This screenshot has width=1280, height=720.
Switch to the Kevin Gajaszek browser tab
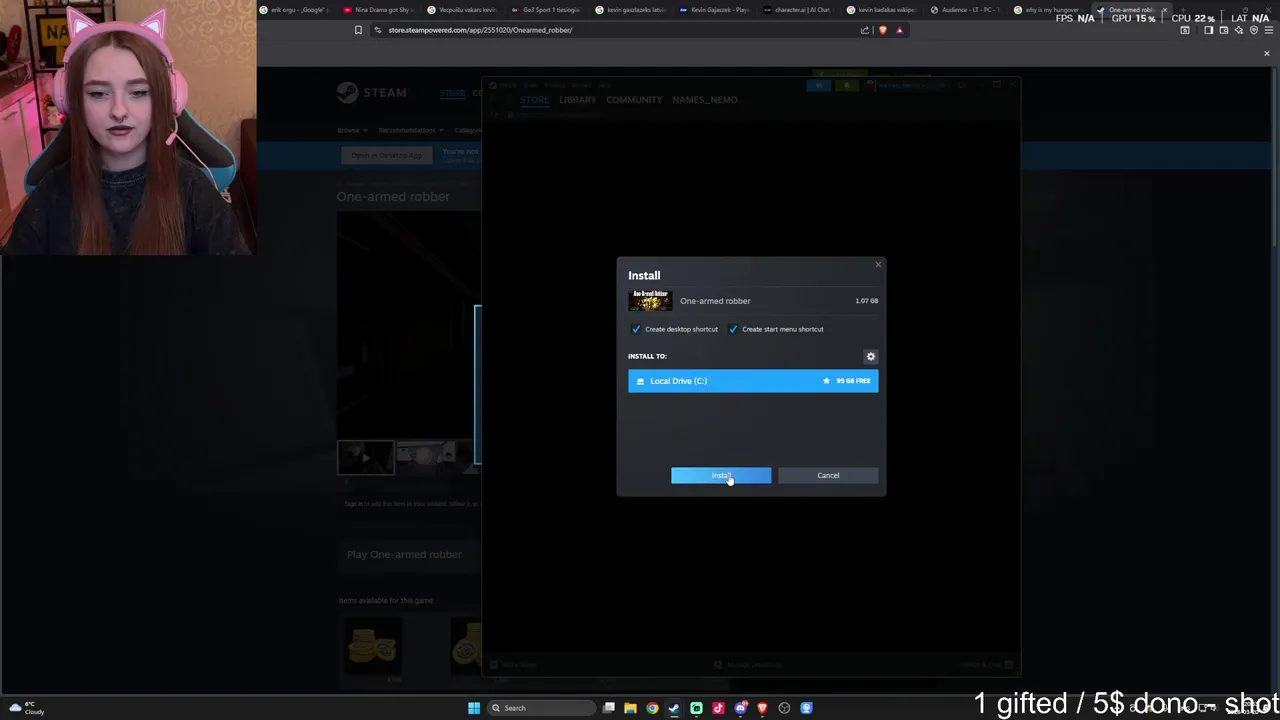pyautogui.click(x=713, y=10)
